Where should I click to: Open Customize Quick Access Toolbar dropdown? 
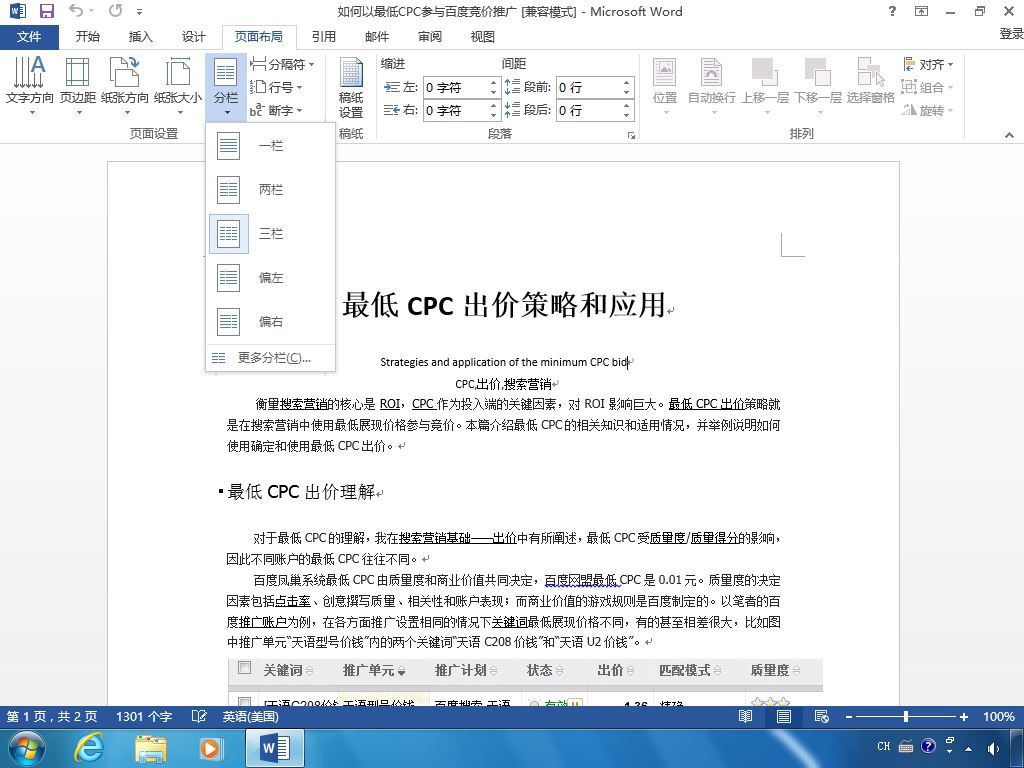(139, 11)
